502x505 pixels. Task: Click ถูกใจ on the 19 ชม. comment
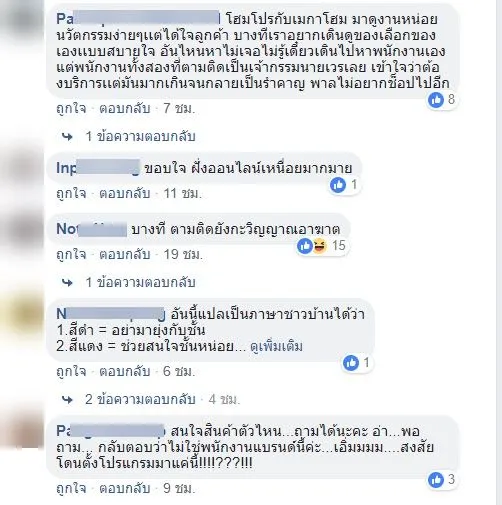[71, 255]
